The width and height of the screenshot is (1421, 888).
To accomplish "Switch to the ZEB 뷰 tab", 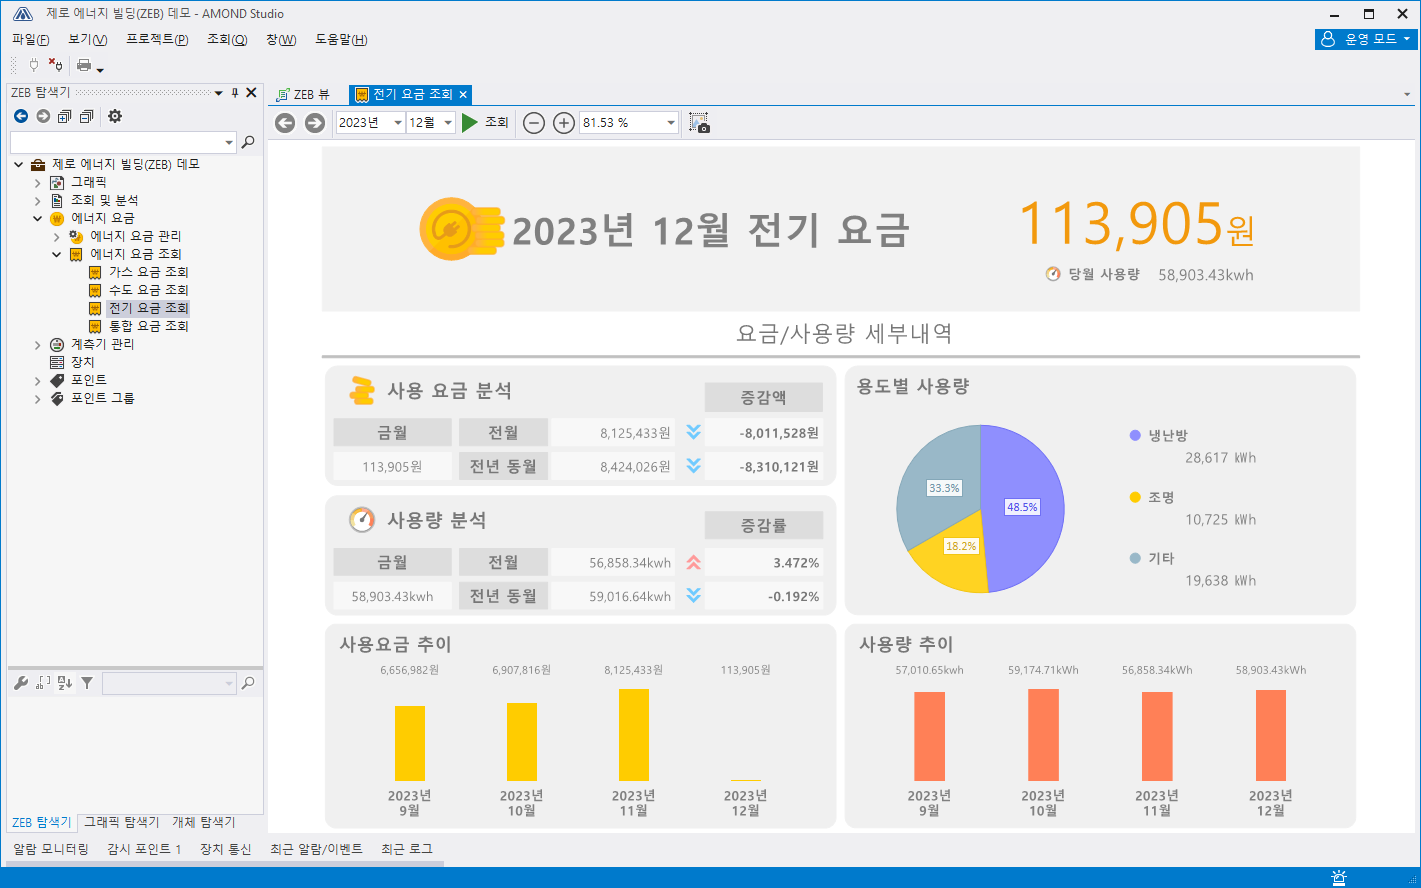I will coord(303,94).
